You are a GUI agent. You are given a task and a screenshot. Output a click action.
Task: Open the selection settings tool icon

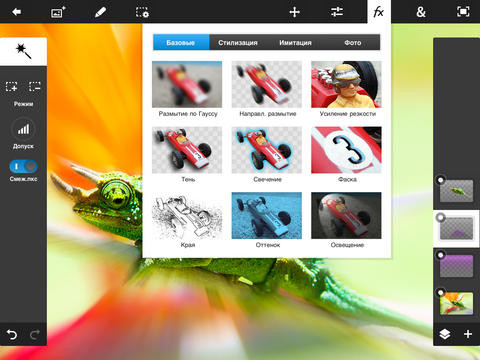142,12
